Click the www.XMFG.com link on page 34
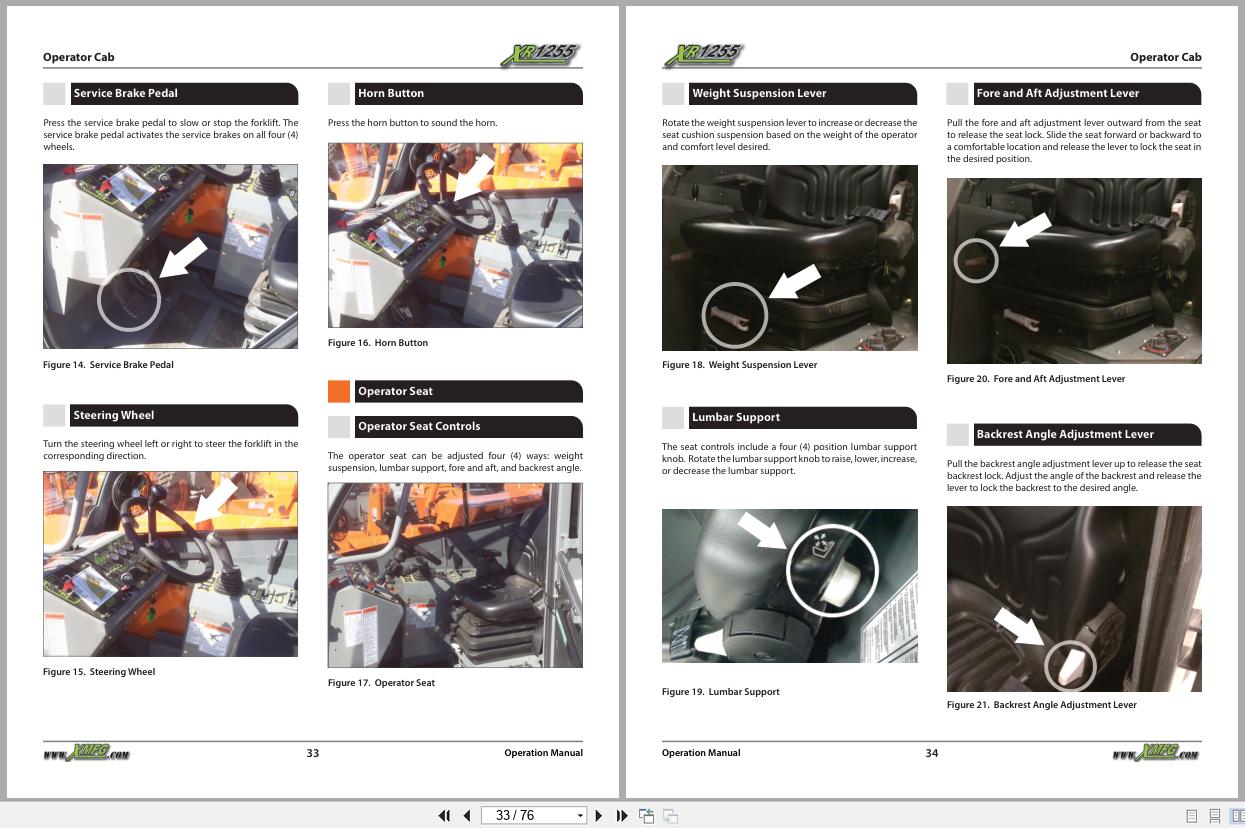The height and width of the screenshot is (828, 1245). point(1157,753)
